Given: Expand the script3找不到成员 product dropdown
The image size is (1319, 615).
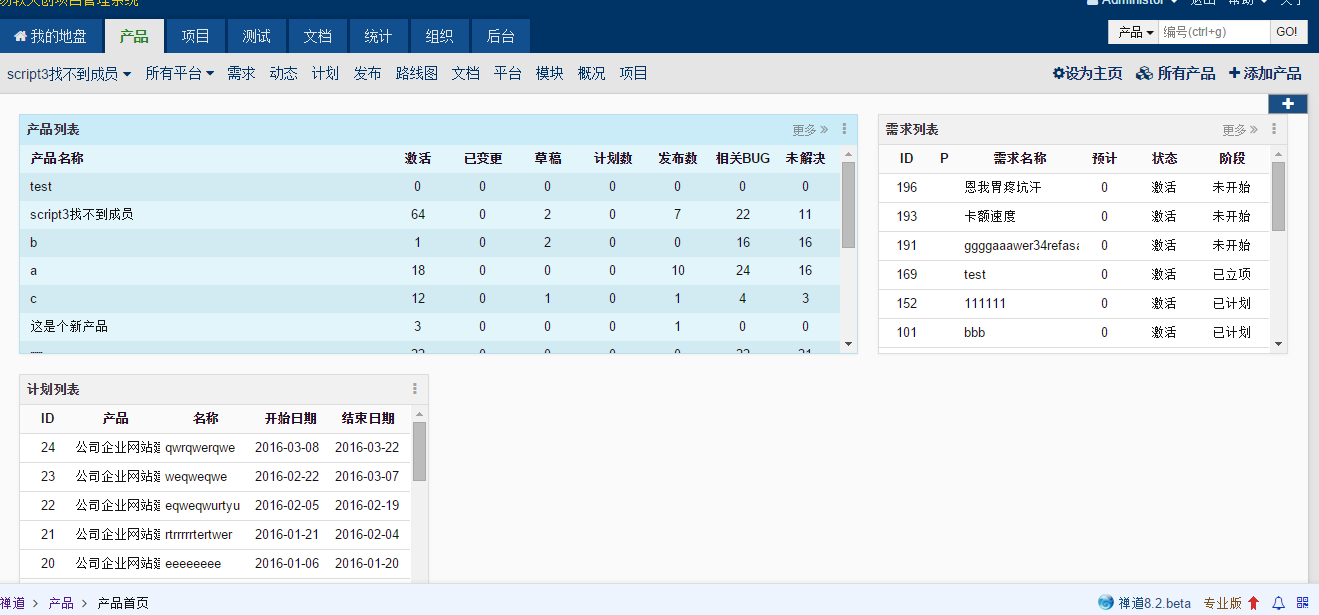Looking at the screenshot, I should tap(69, 73).
